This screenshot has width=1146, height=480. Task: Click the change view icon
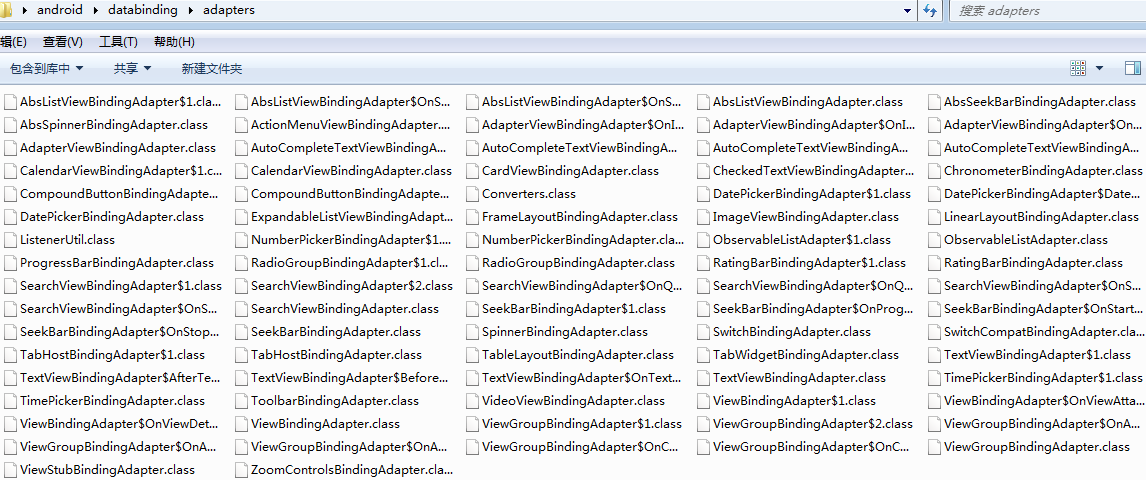(x=1077, y=68)
